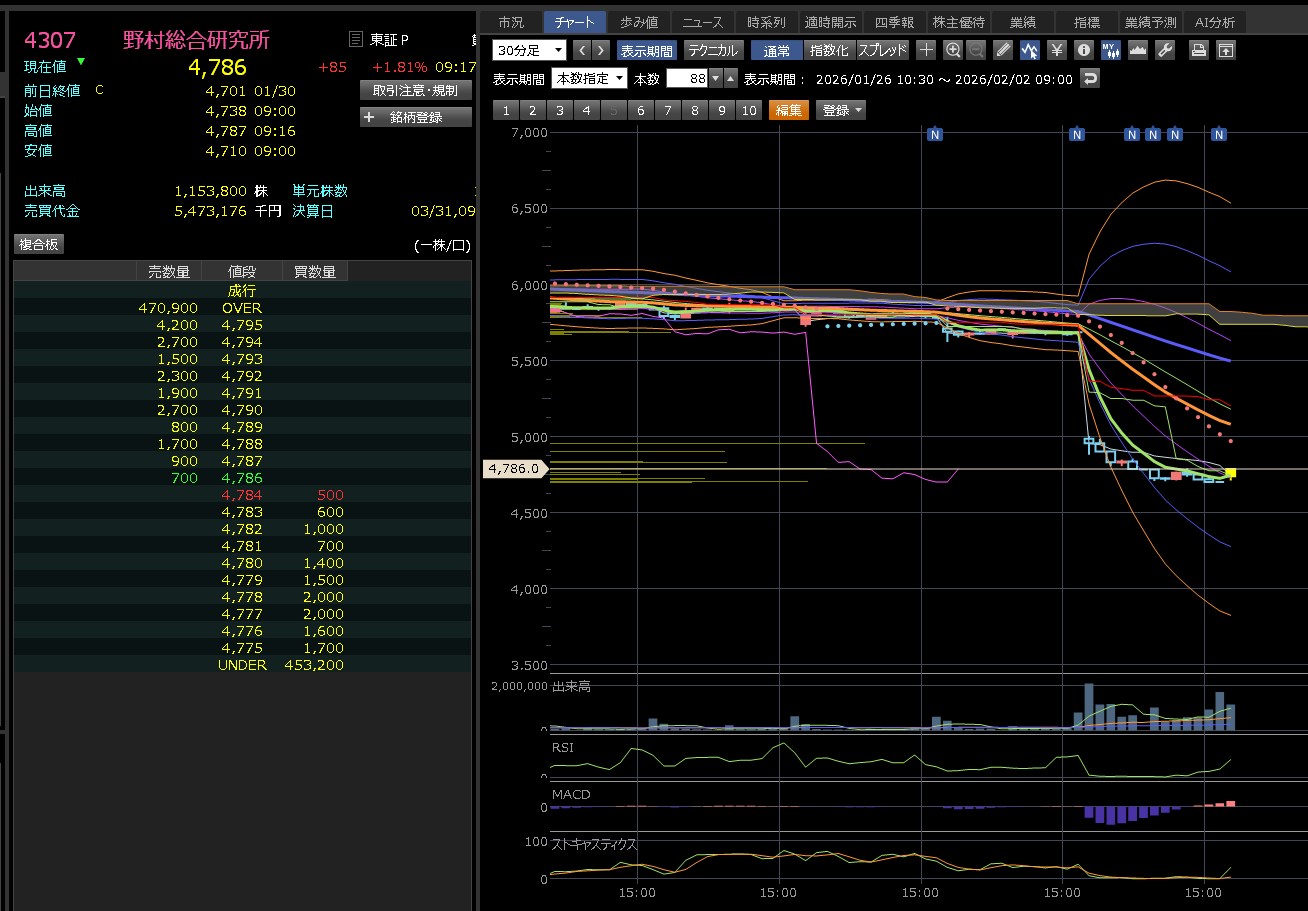Image resolution: width=1308 pixels, height=911 pixels.
Task: Select the pencil drawing tool
Action: [1003, 50]
